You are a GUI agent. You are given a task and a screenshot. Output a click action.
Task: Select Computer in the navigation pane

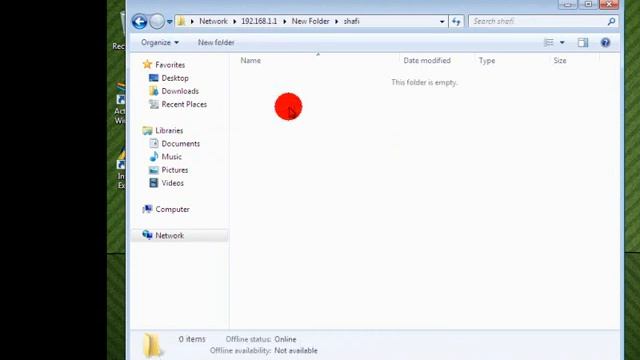(x=172, y=209)
